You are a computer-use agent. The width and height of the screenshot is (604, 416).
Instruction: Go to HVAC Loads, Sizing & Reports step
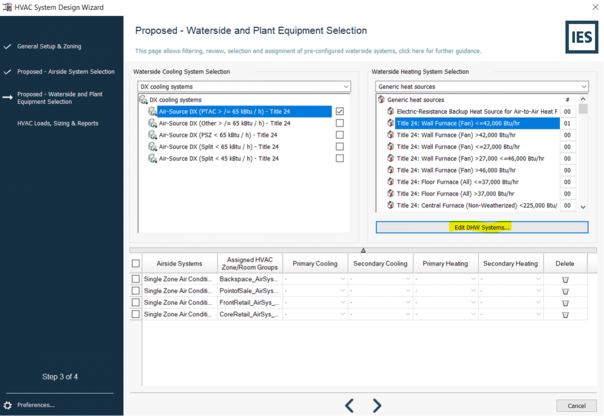(58, 124)
